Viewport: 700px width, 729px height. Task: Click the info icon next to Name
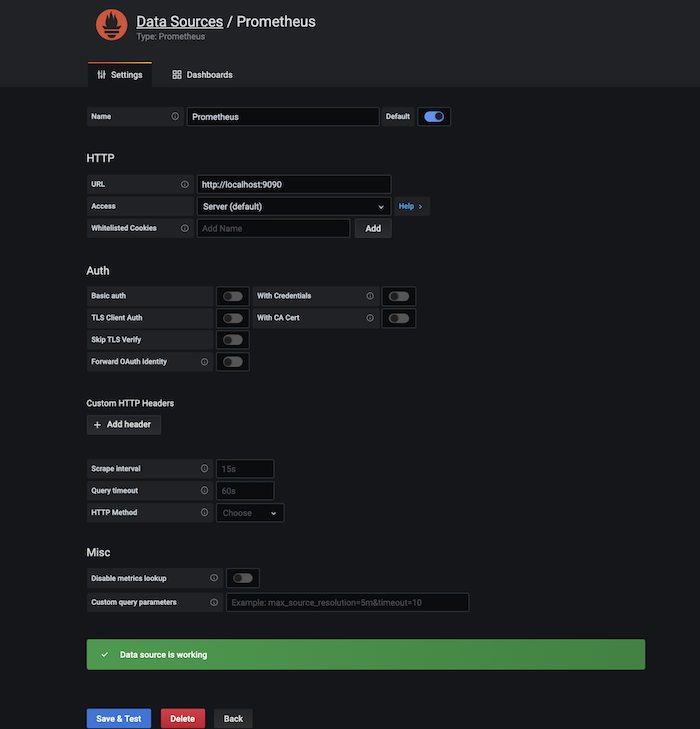175,117
